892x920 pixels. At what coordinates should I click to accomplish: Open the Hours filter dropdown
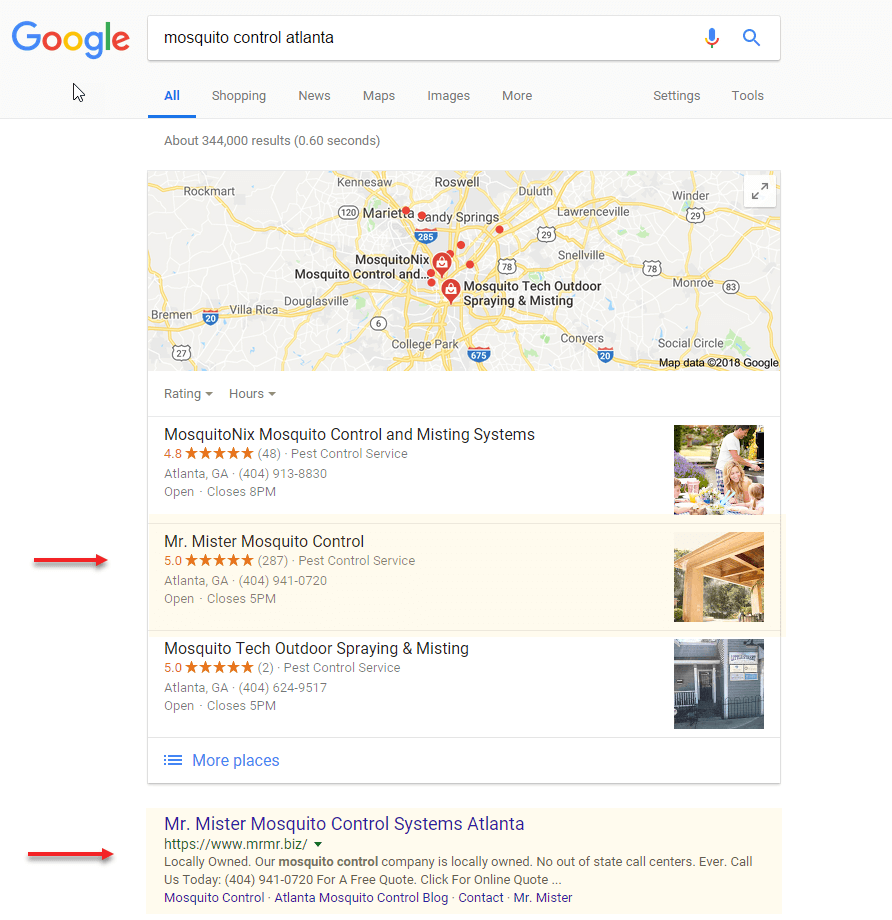(x=252, y=394)
